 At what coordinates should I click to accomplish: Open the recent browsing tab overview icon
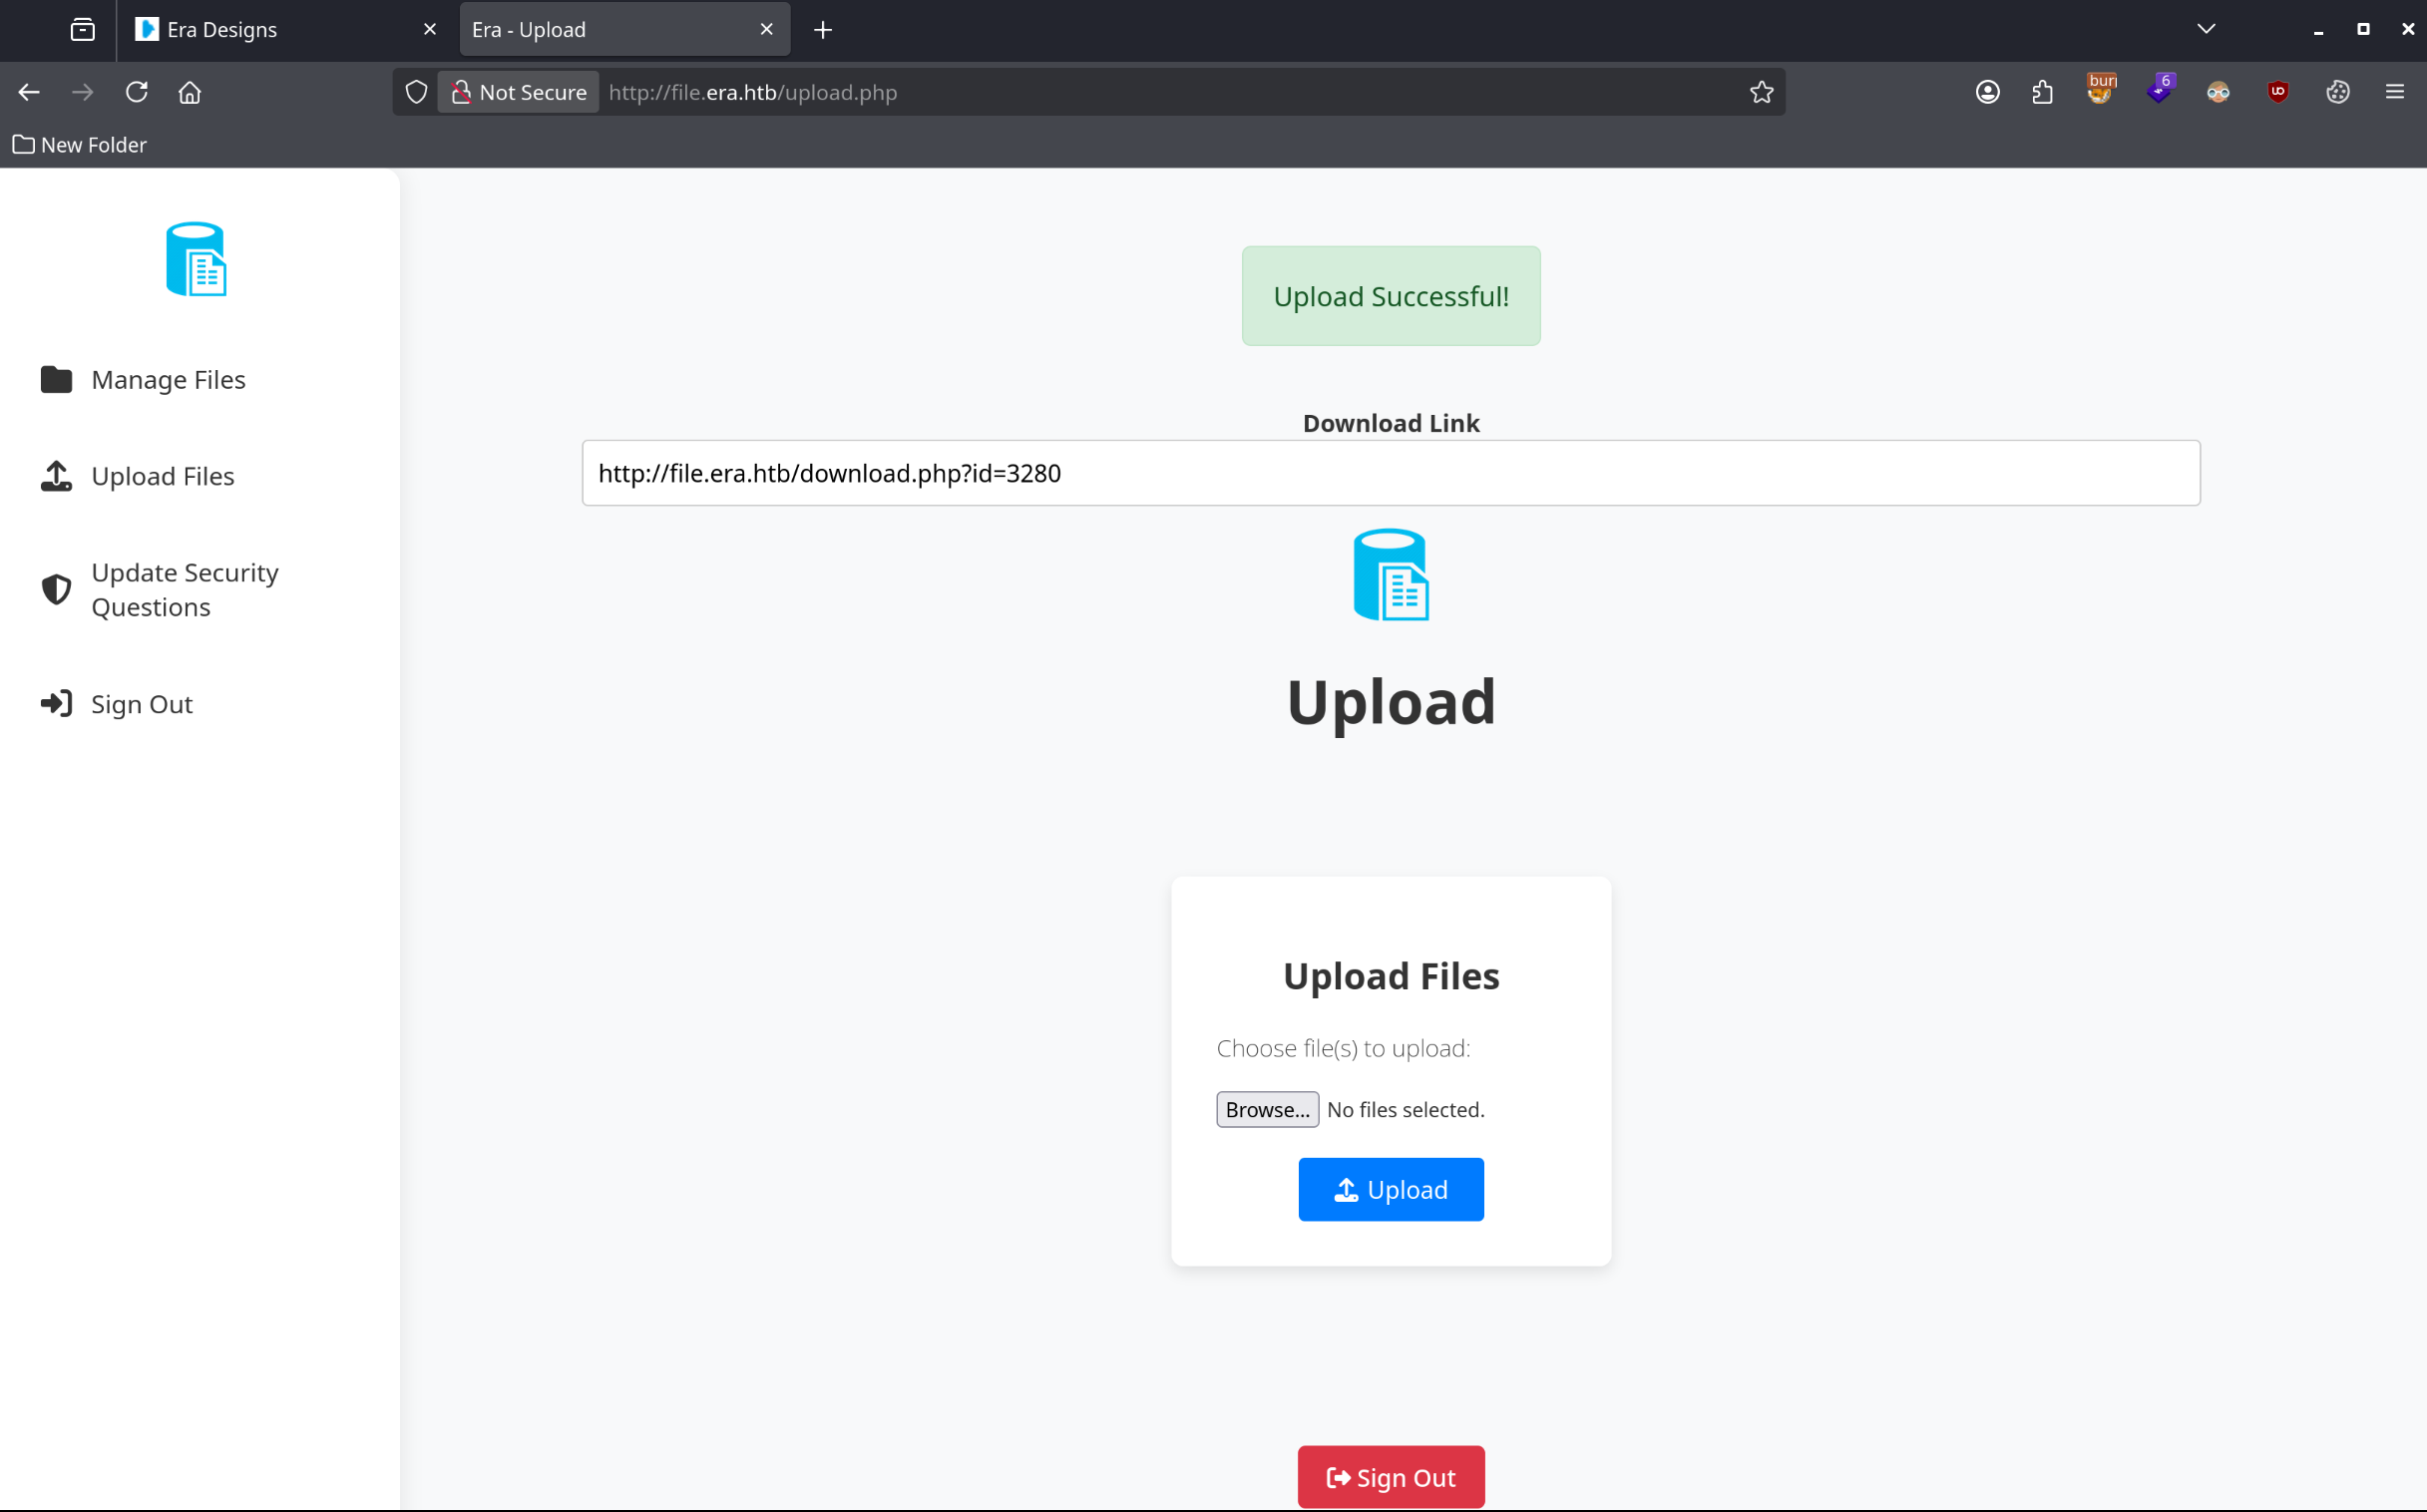(83, 30)
